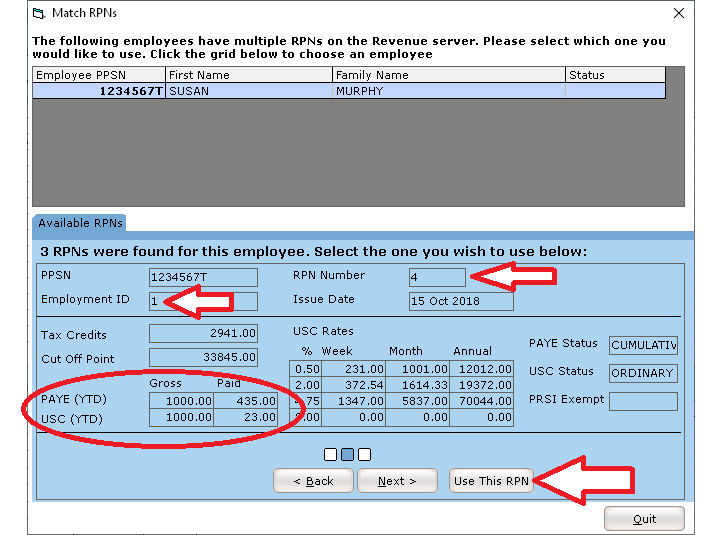Select the first RPN page indicator square
Image resolution: width=720 pixels, height=535 pixels.
330,455
